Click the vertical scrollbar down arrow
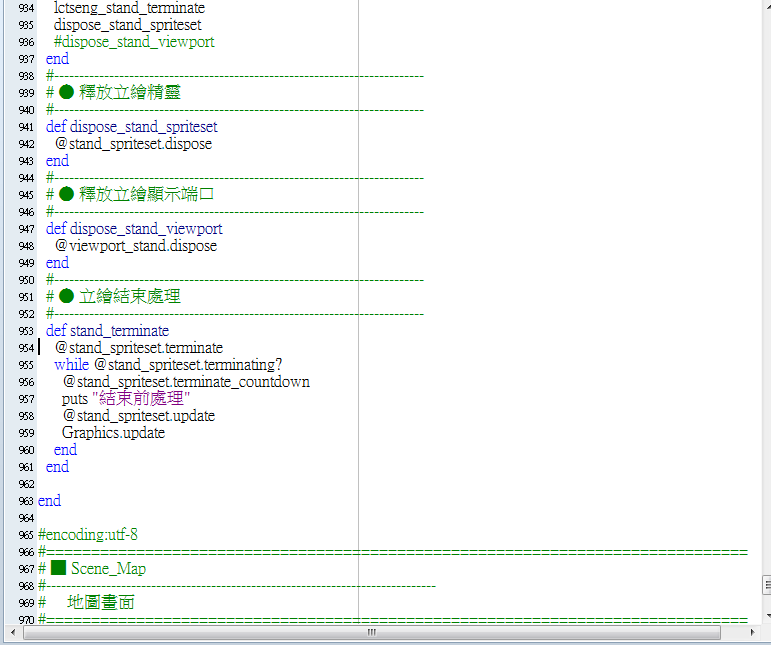Viewport: 771px width, 645px height. [767, 616]
